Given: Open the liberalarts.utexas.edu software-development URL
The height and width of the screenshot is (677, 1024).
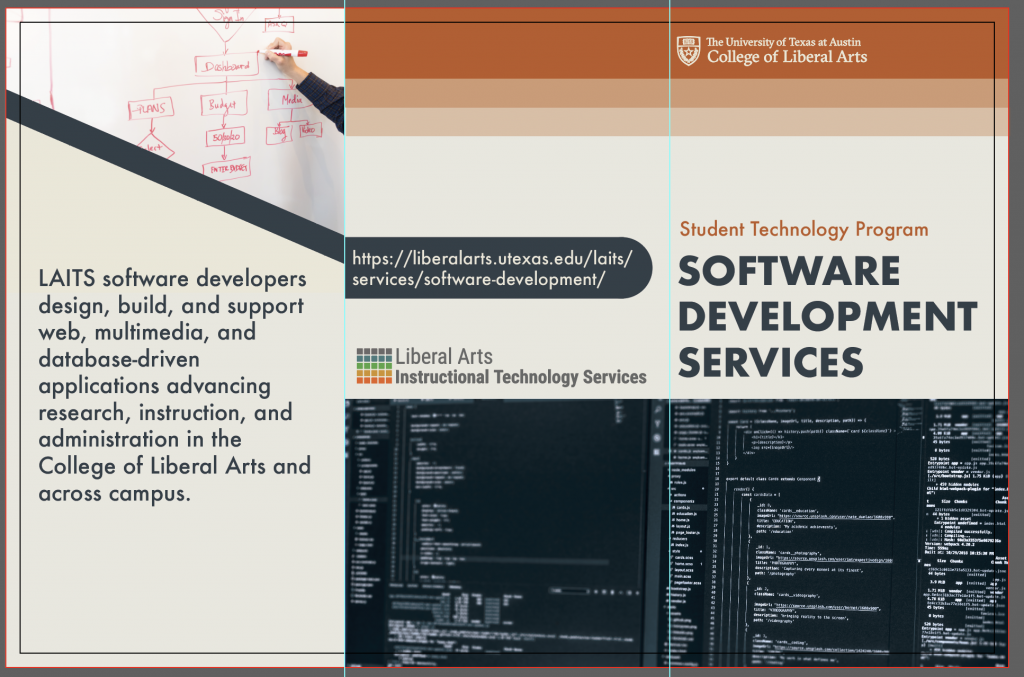Looking at the screenshot, I should (x=492, y=268).
